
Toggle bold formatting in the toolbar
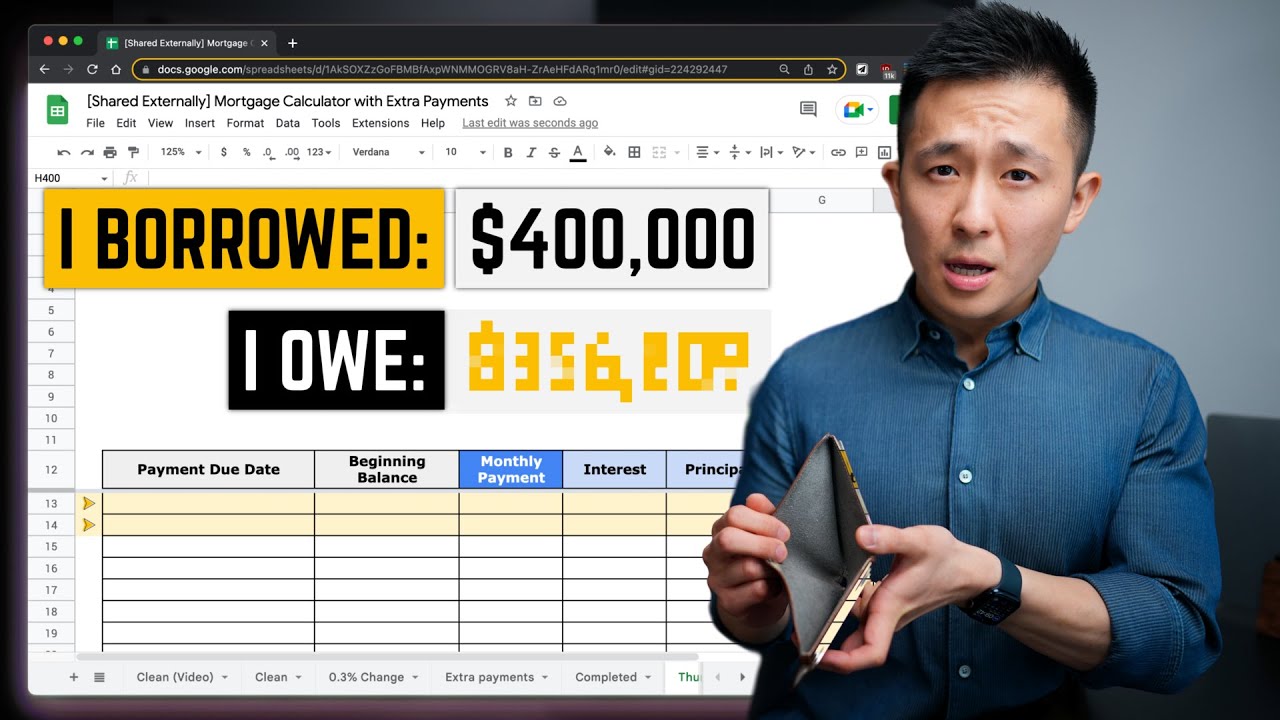[508, 152]
